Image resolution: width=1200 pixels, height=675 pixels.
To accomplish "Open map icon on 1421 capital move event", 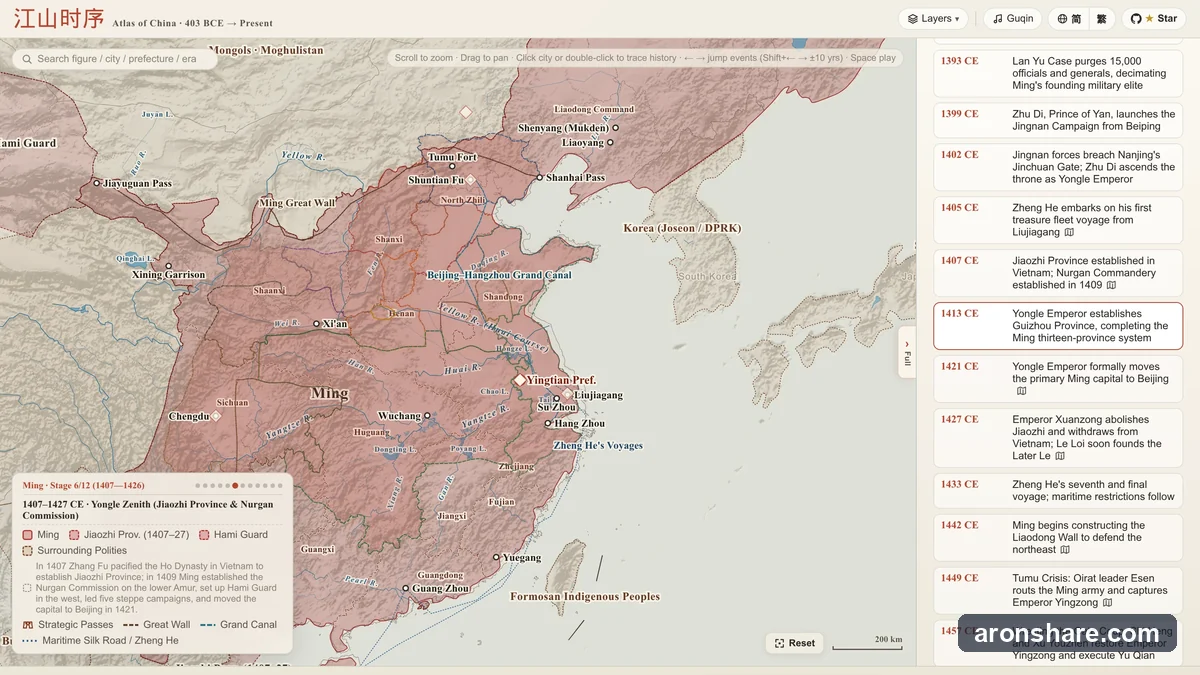I will pos(1021,392).
